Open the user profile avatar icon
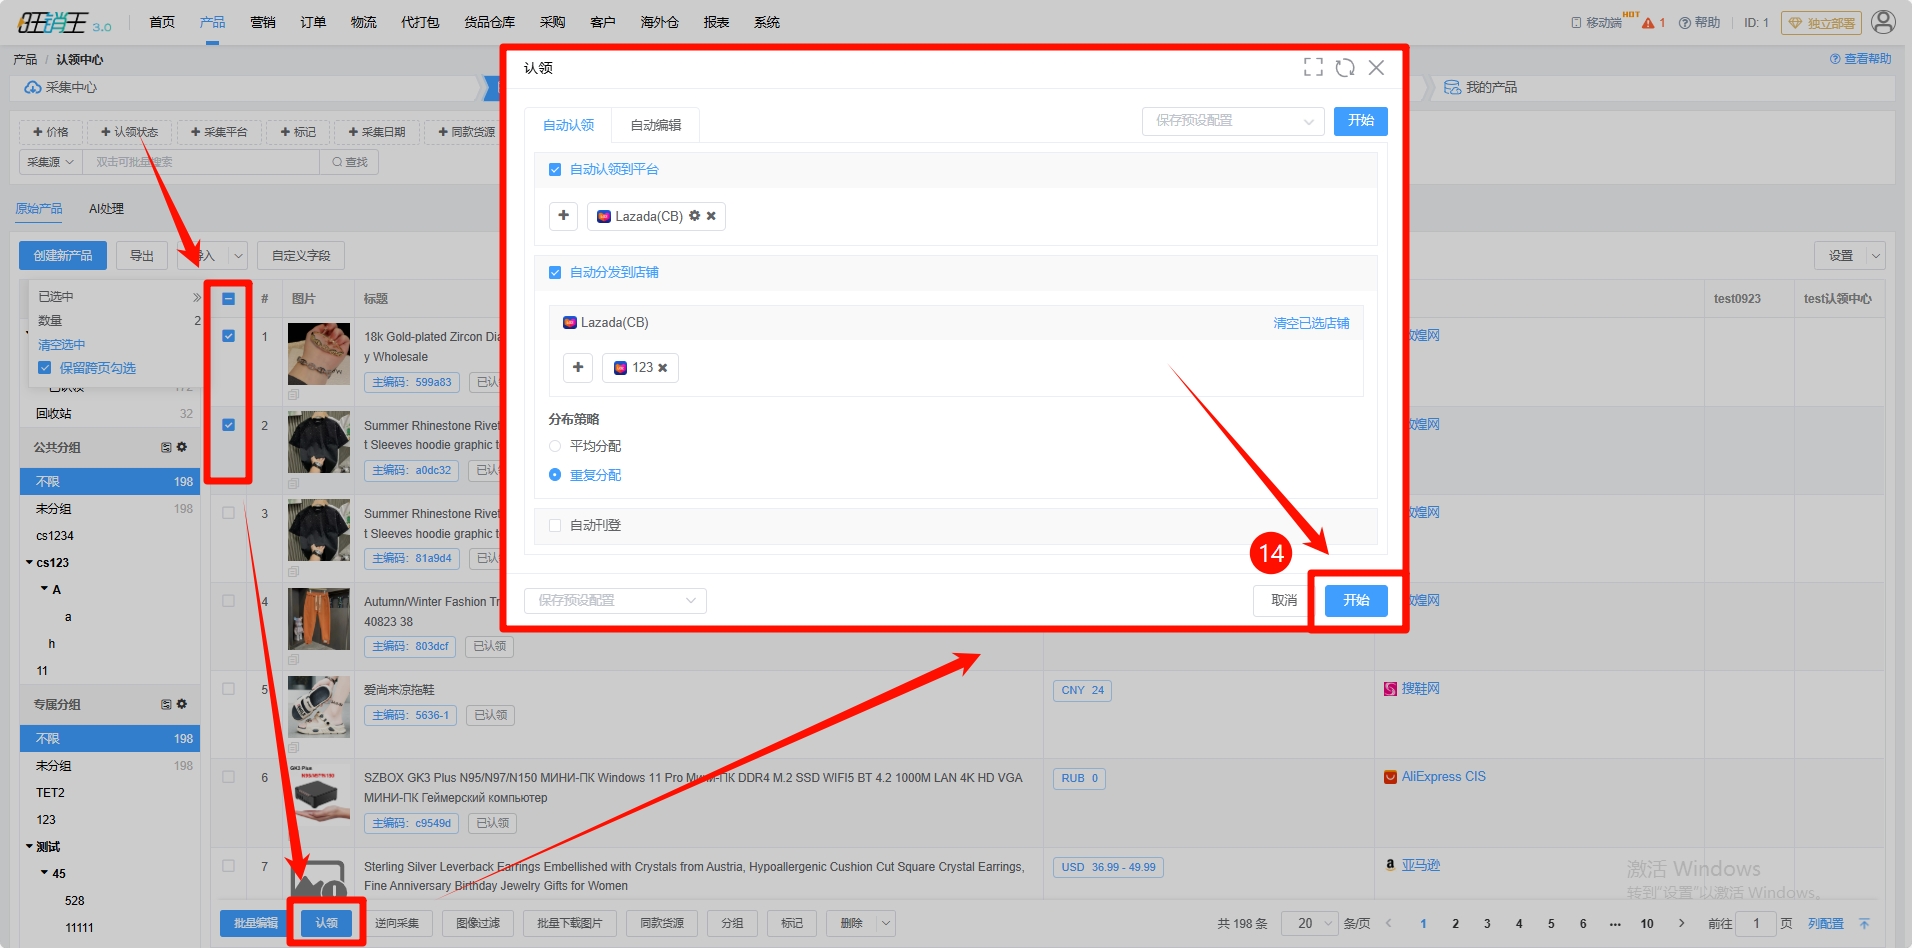The image size is (1912, 948). (x=1883, y=22)
